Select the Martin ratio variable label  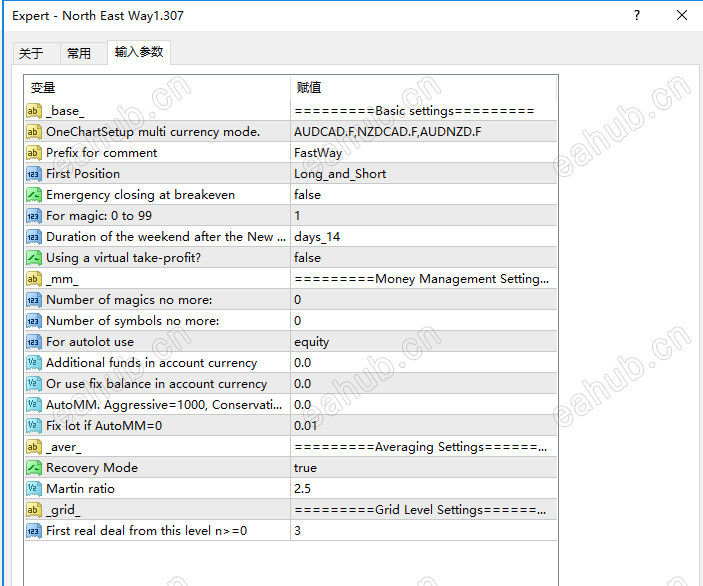click(80, 489)
